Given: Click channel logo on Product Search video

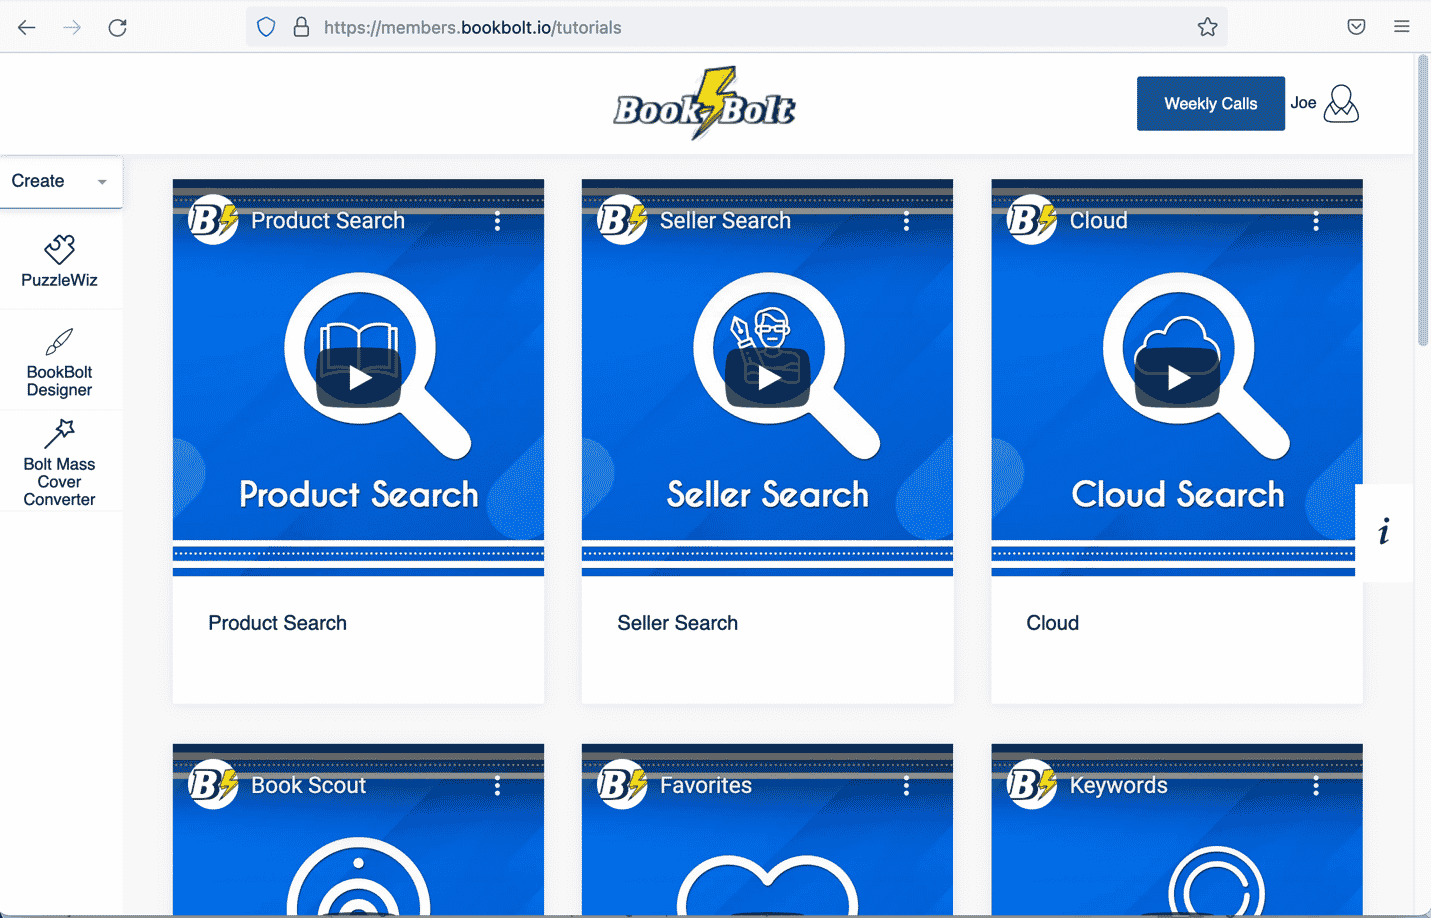Looking at the screenshot, I should click(213, 220).
